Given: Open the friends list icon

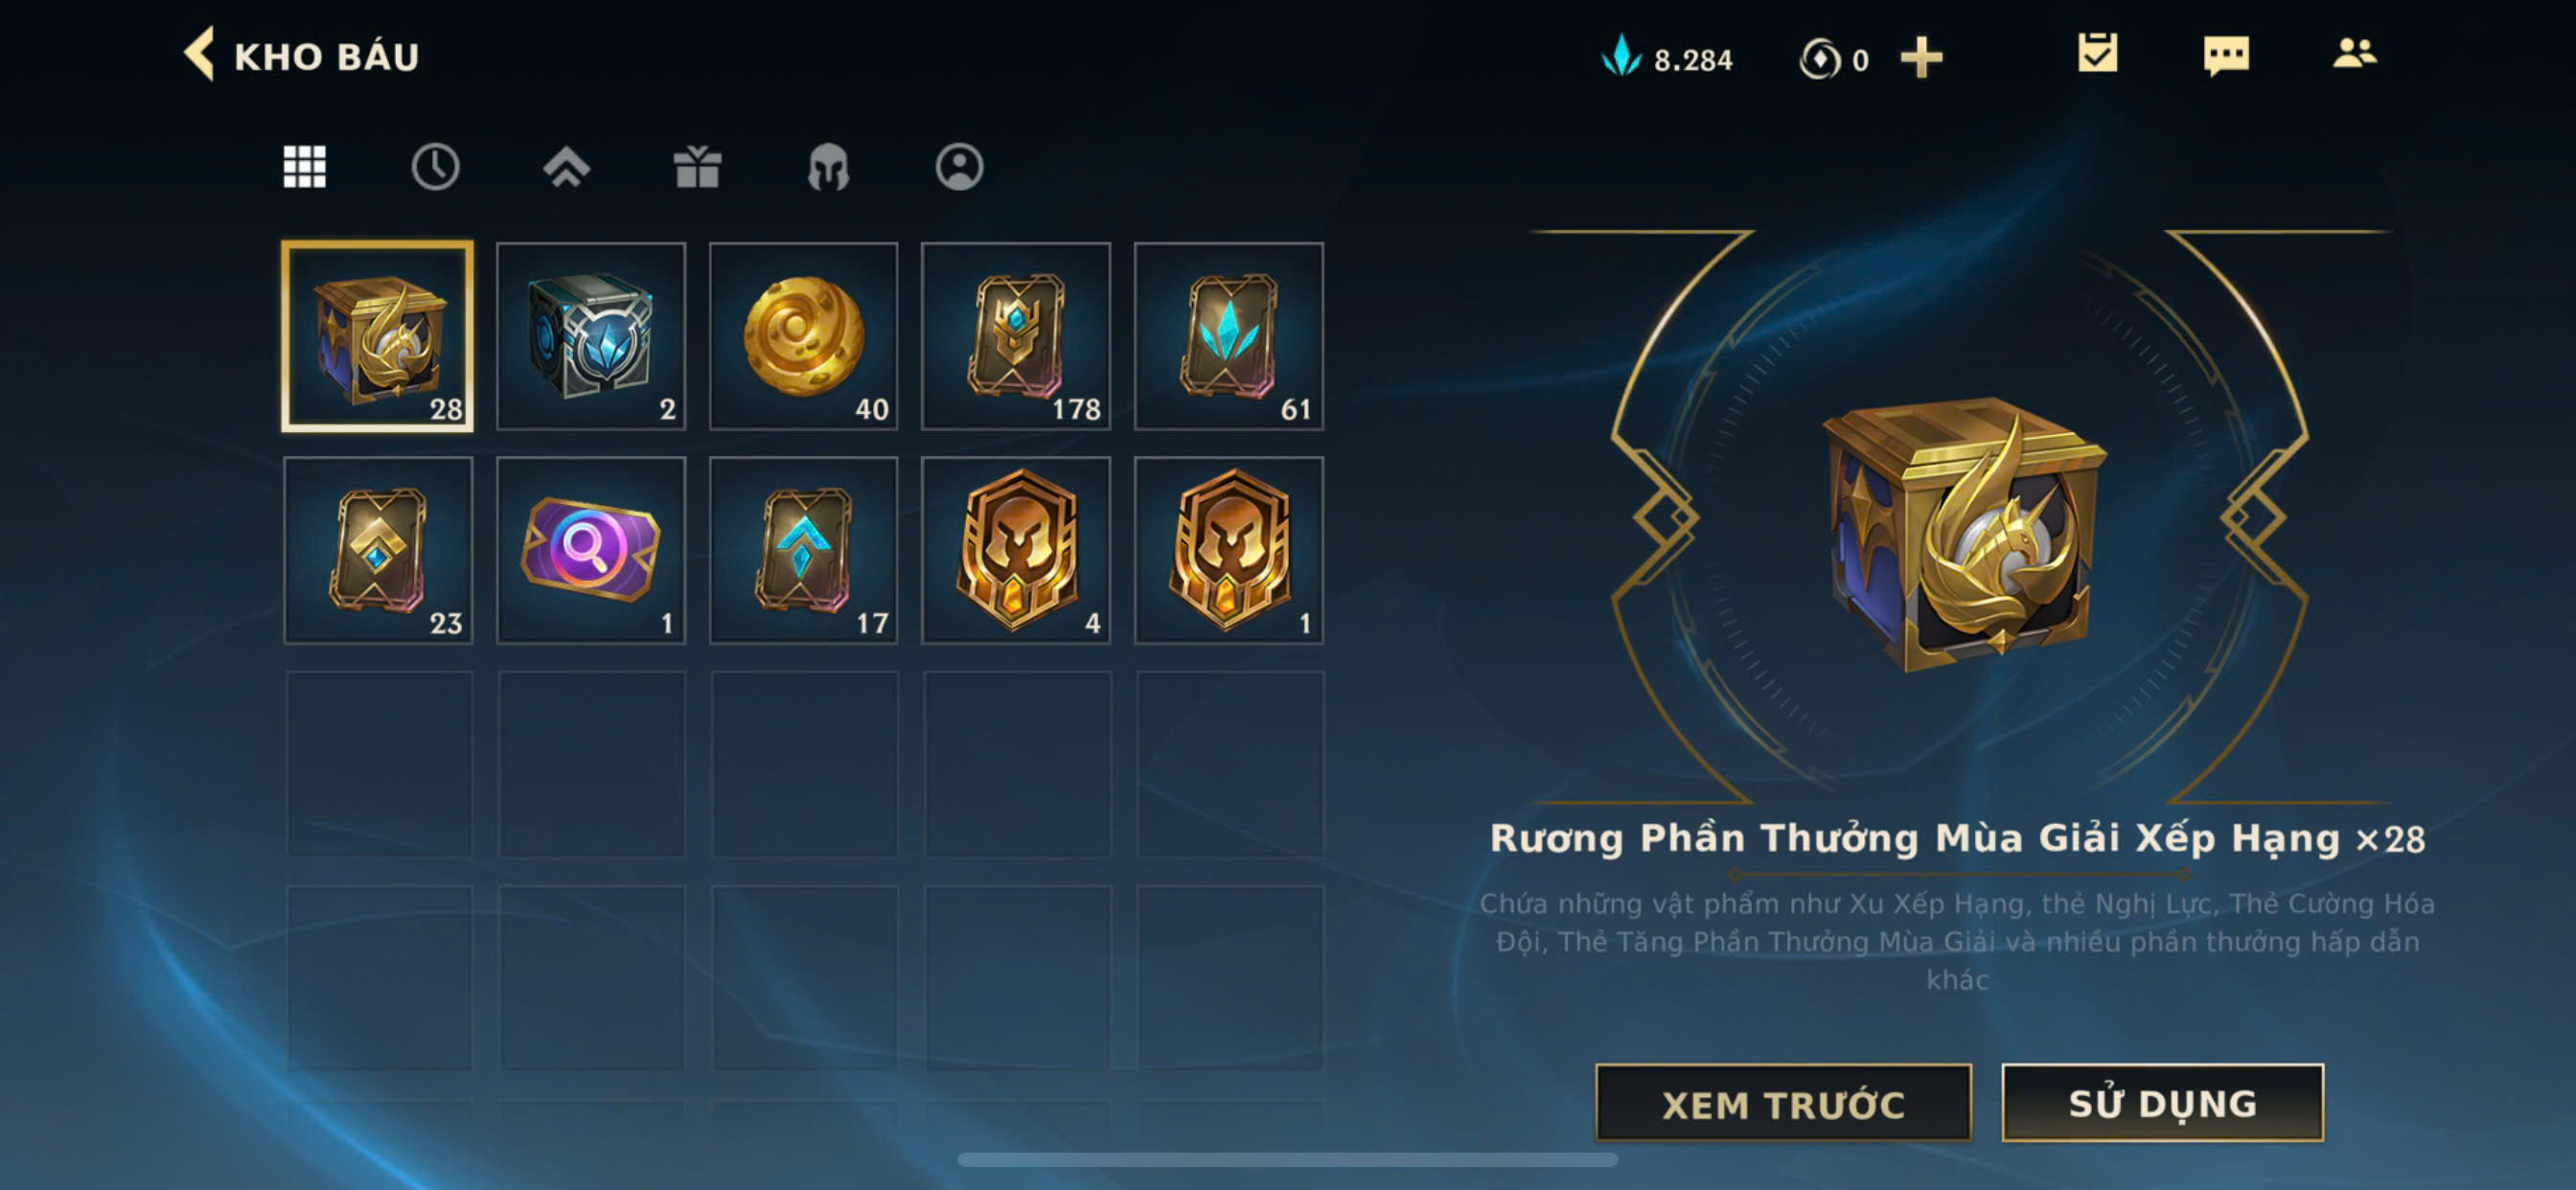Looking at the screenshot, I should pyautogui.click(x=2354, y=53).
